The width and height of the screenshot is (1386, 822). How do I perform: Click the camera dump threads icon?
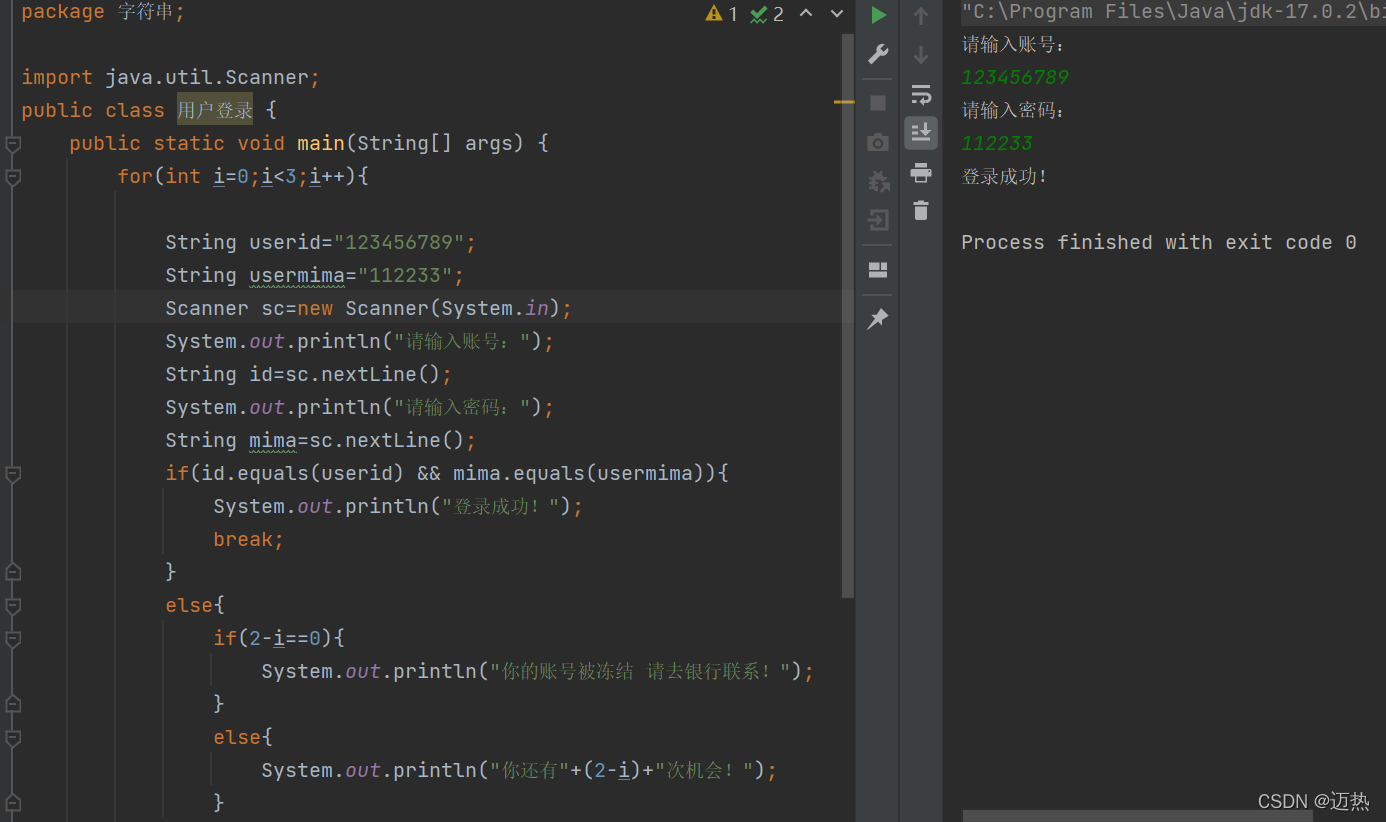tap(878, 142)
